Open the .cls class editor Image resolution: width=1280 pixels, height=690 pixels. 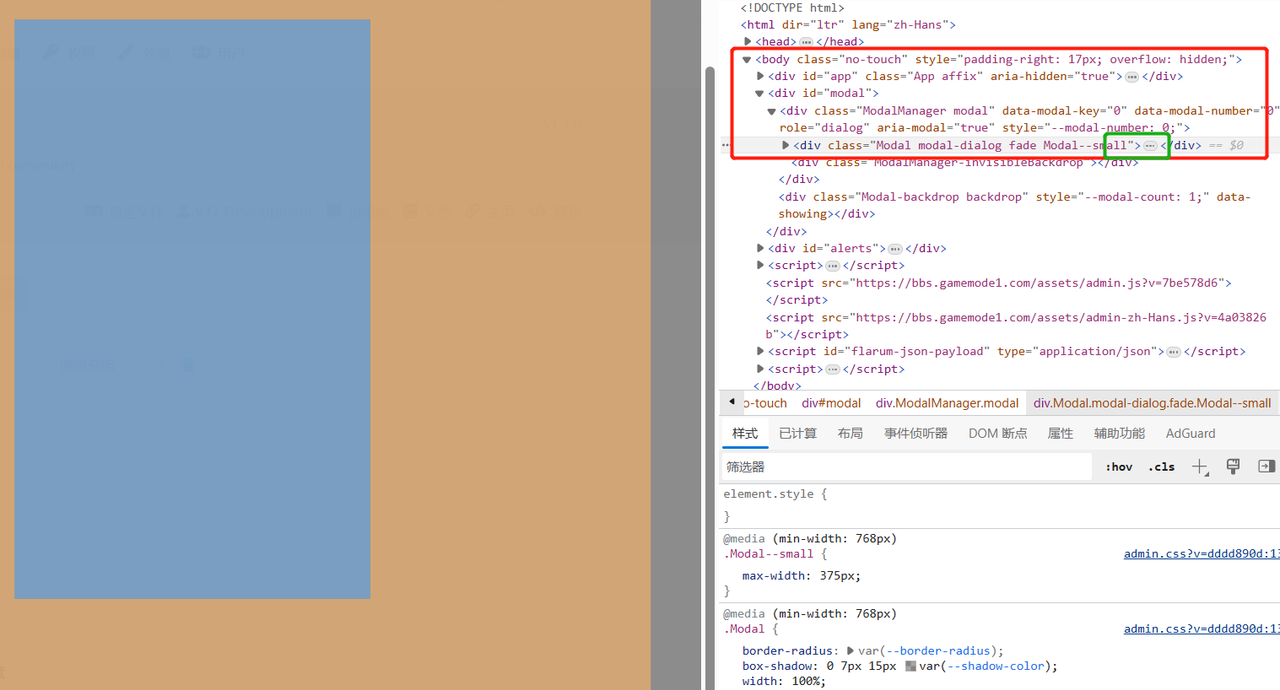tap(1161, 467)
